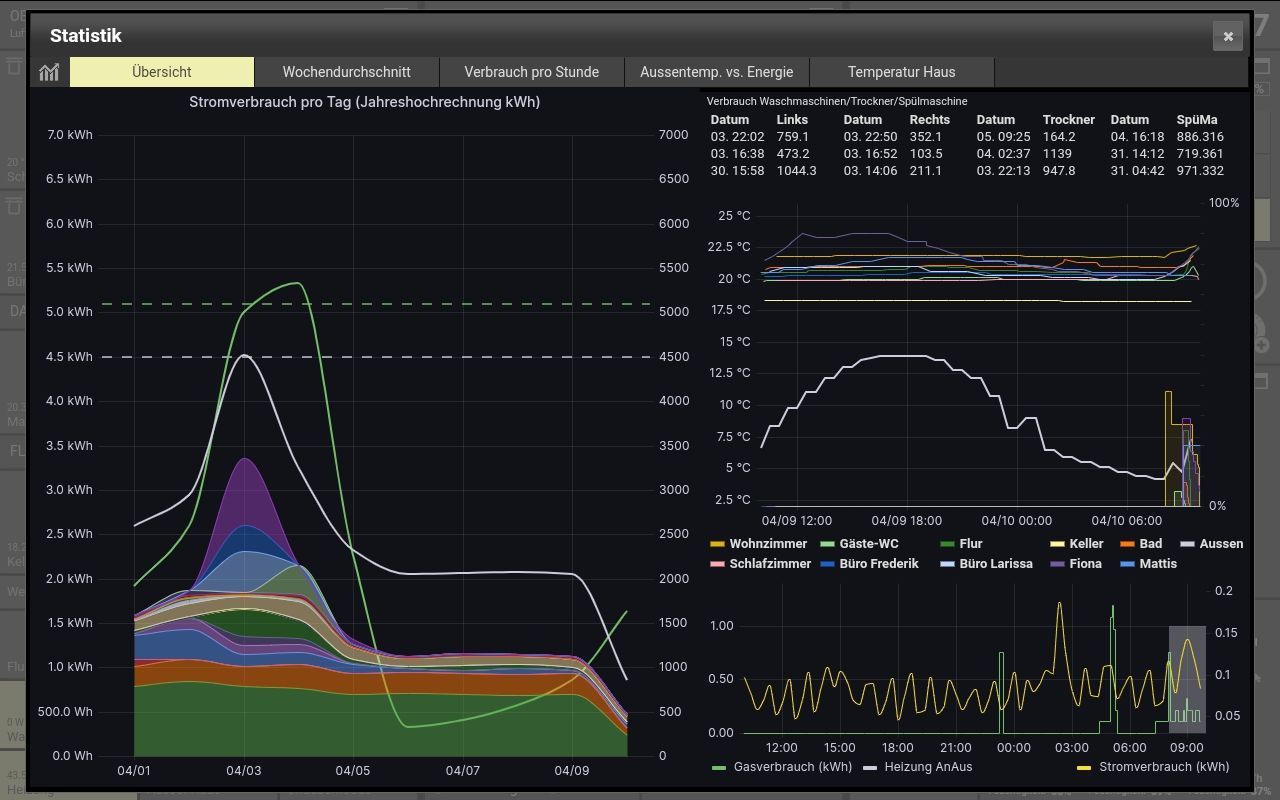Toggle the Mattis legend series
1280x800 pixels.
coord(1158,564)
